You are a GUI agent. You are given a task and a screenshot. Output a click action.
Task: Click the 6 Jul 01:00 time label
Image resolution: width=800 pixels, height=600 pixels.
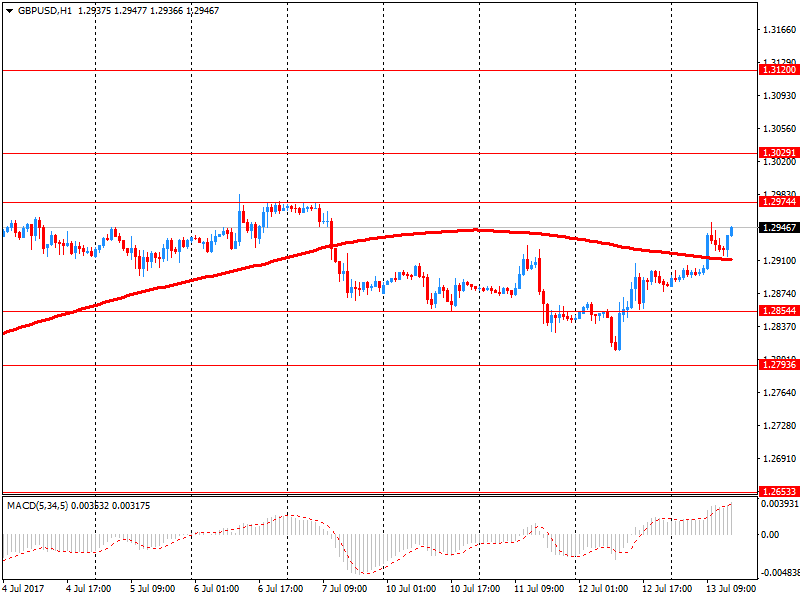[216, 589]
